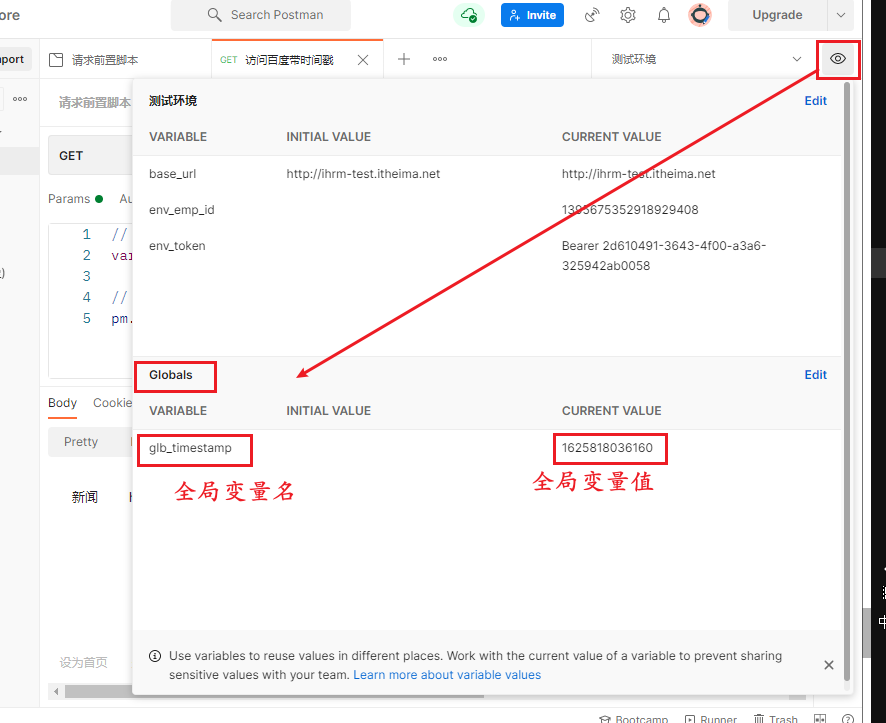Open the 测试环境 environment dropdown
This screenshot has width=886, height=723.
click(706, 59)
